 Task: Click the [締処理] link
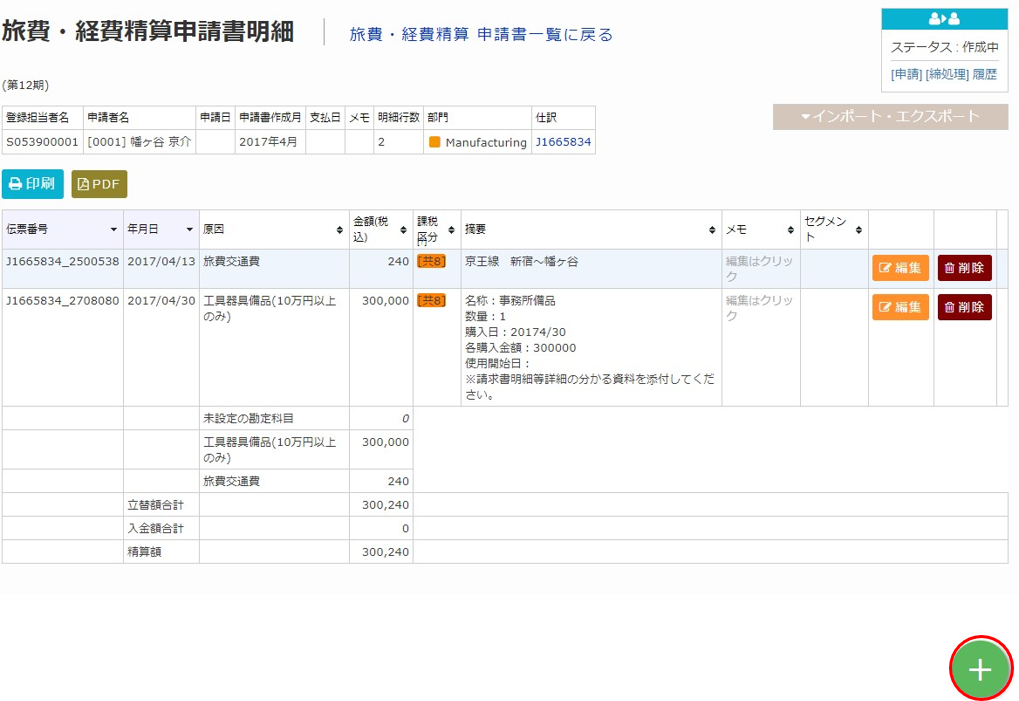946,74
